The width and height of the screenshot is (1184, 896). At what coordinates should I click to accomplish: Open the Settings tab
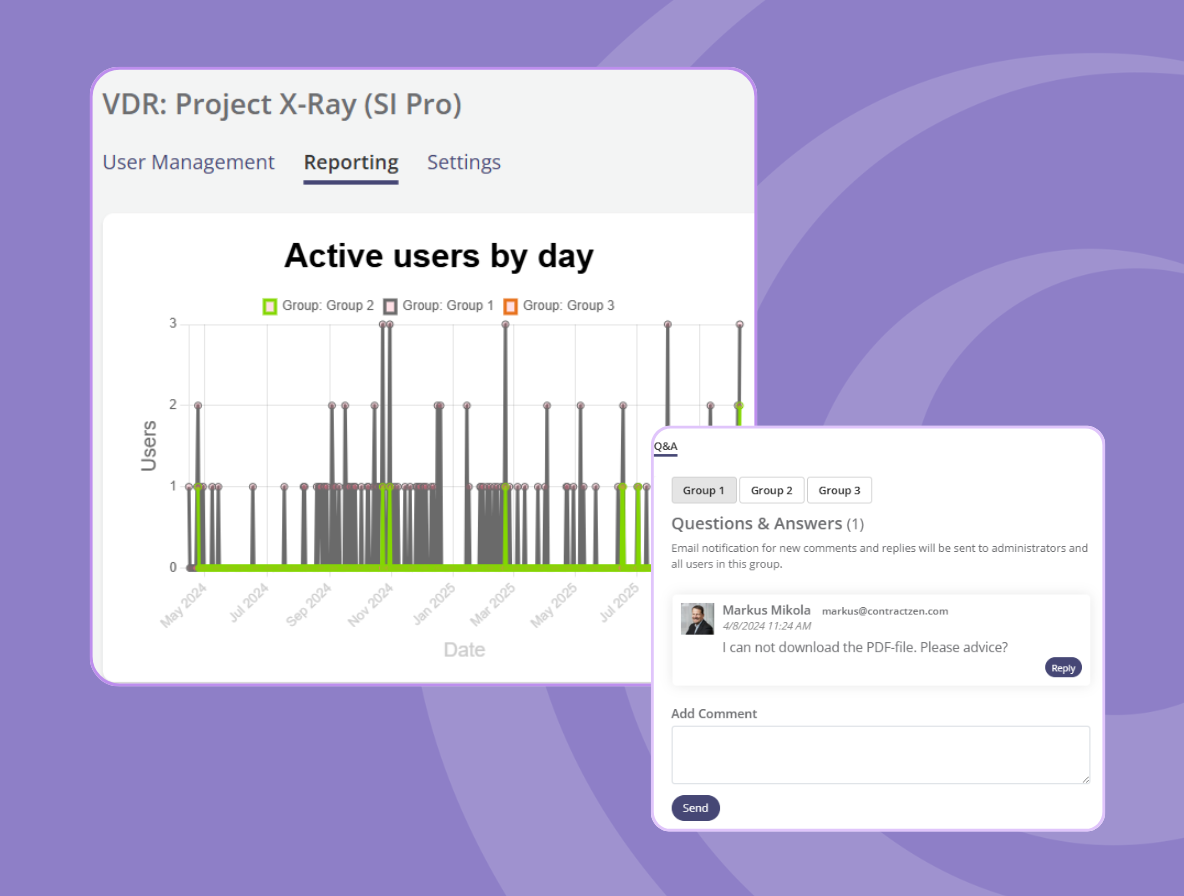[464, 162]
